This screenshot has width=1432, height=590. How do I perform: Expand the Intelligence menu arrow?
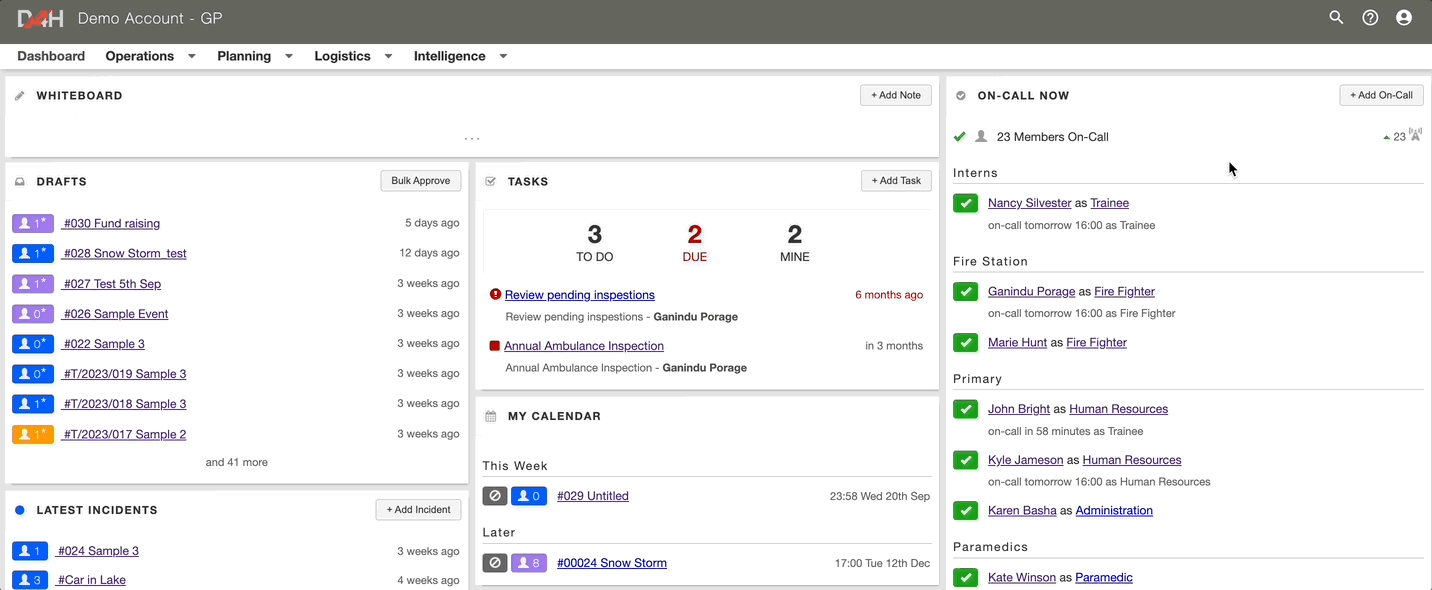click(x=503, y=56)
